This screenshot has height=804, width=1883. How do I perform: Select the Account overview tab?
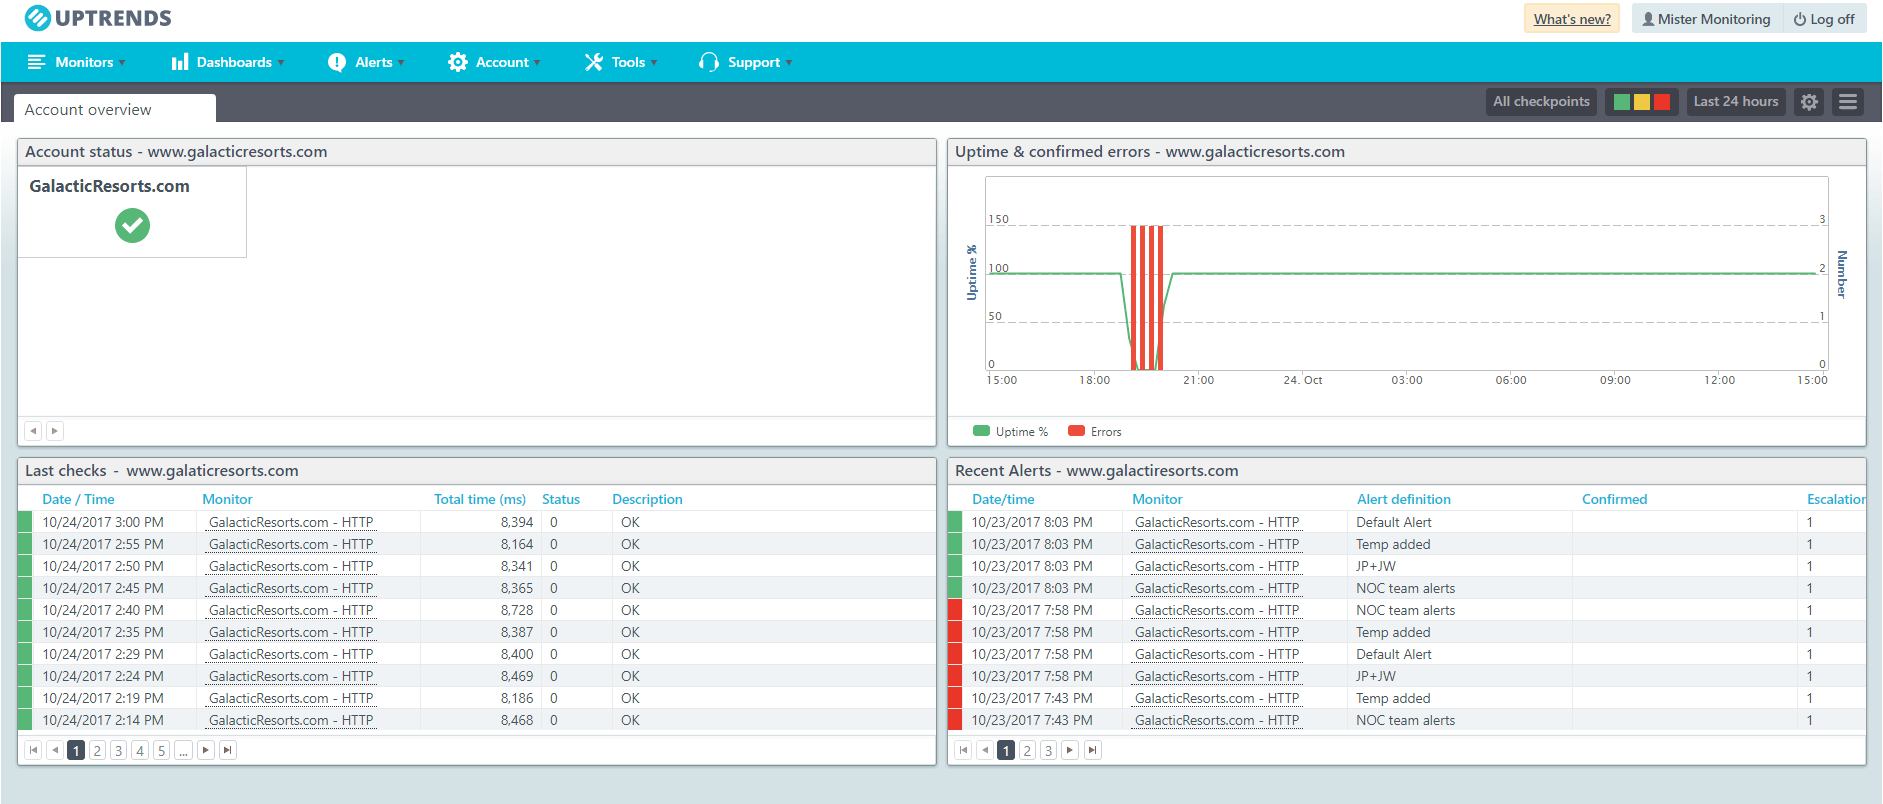pos(115,109)
